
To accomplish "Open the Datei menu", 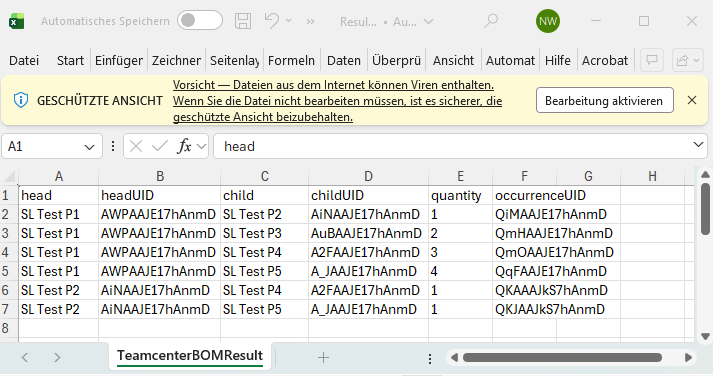I will pos(24,60).
